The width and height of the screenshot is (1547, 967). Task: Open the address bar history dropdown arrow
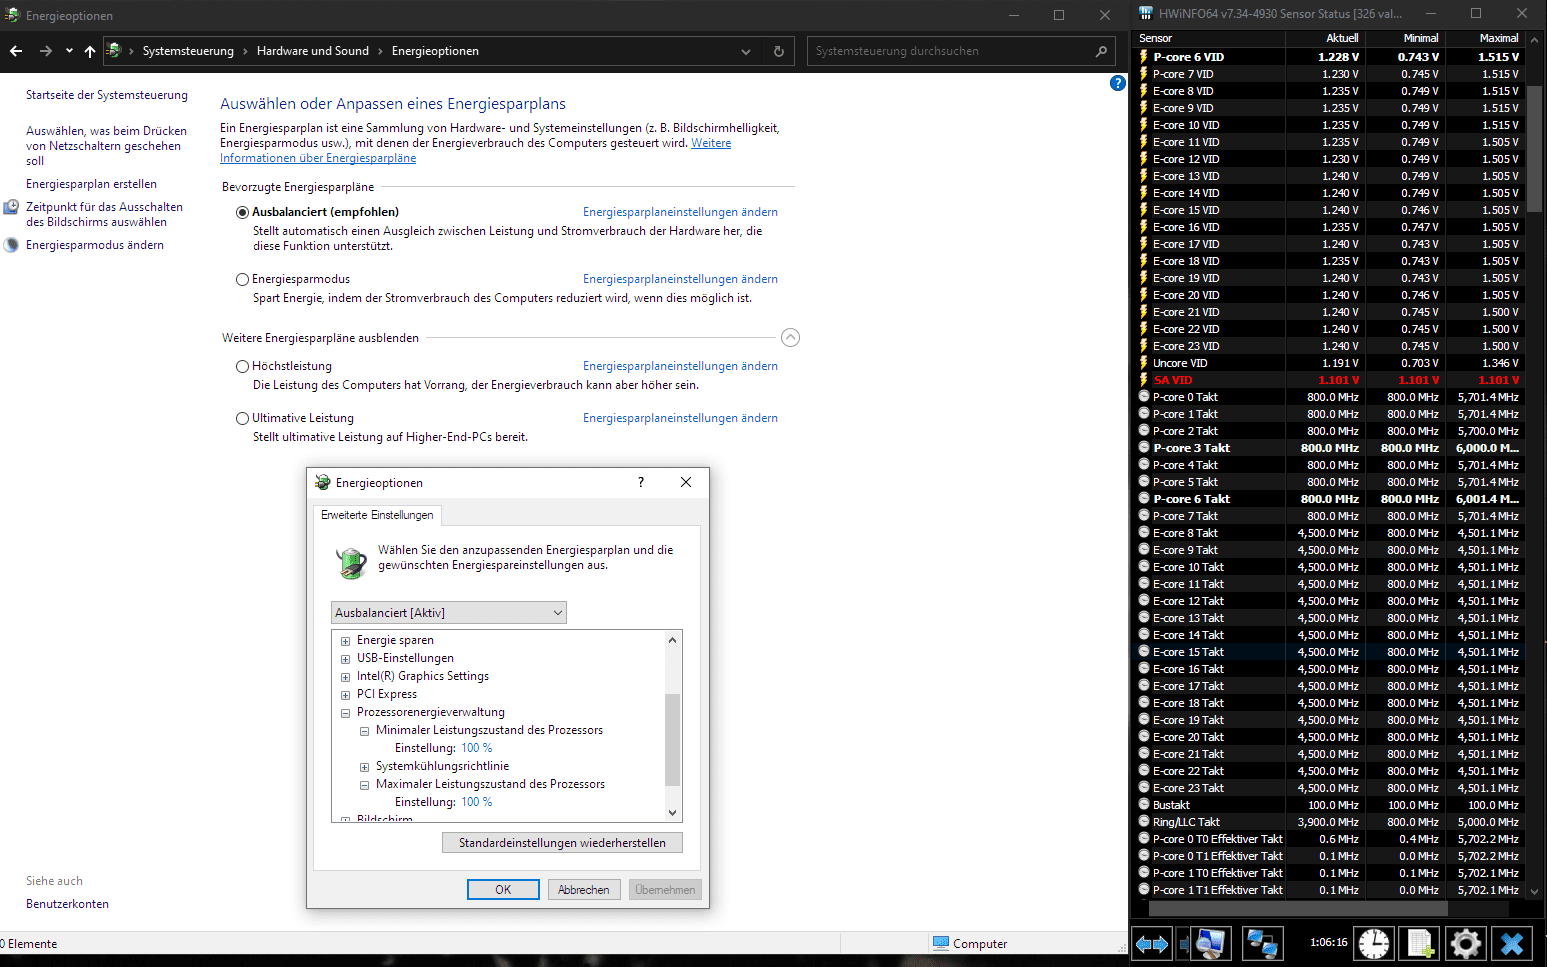click(x=746, y=51)
